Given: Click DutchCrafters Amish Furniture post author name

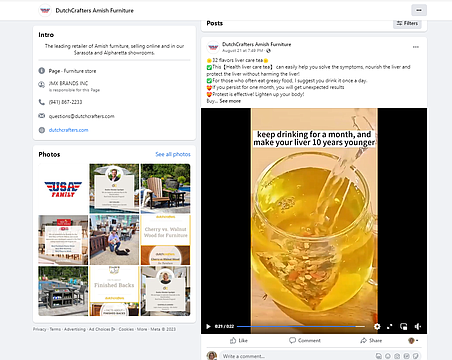Looking at the screenshot, I should click(x=256, y=44).
